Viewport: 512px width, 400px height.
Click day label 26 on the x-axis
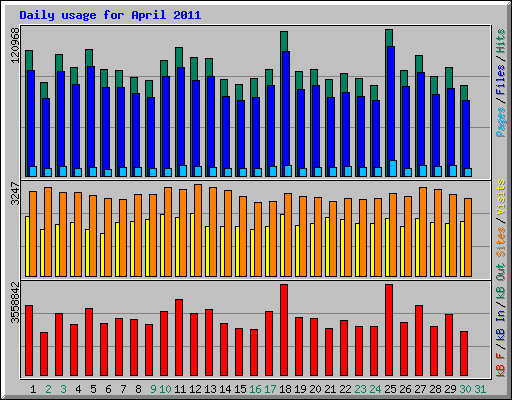point(405,389)
